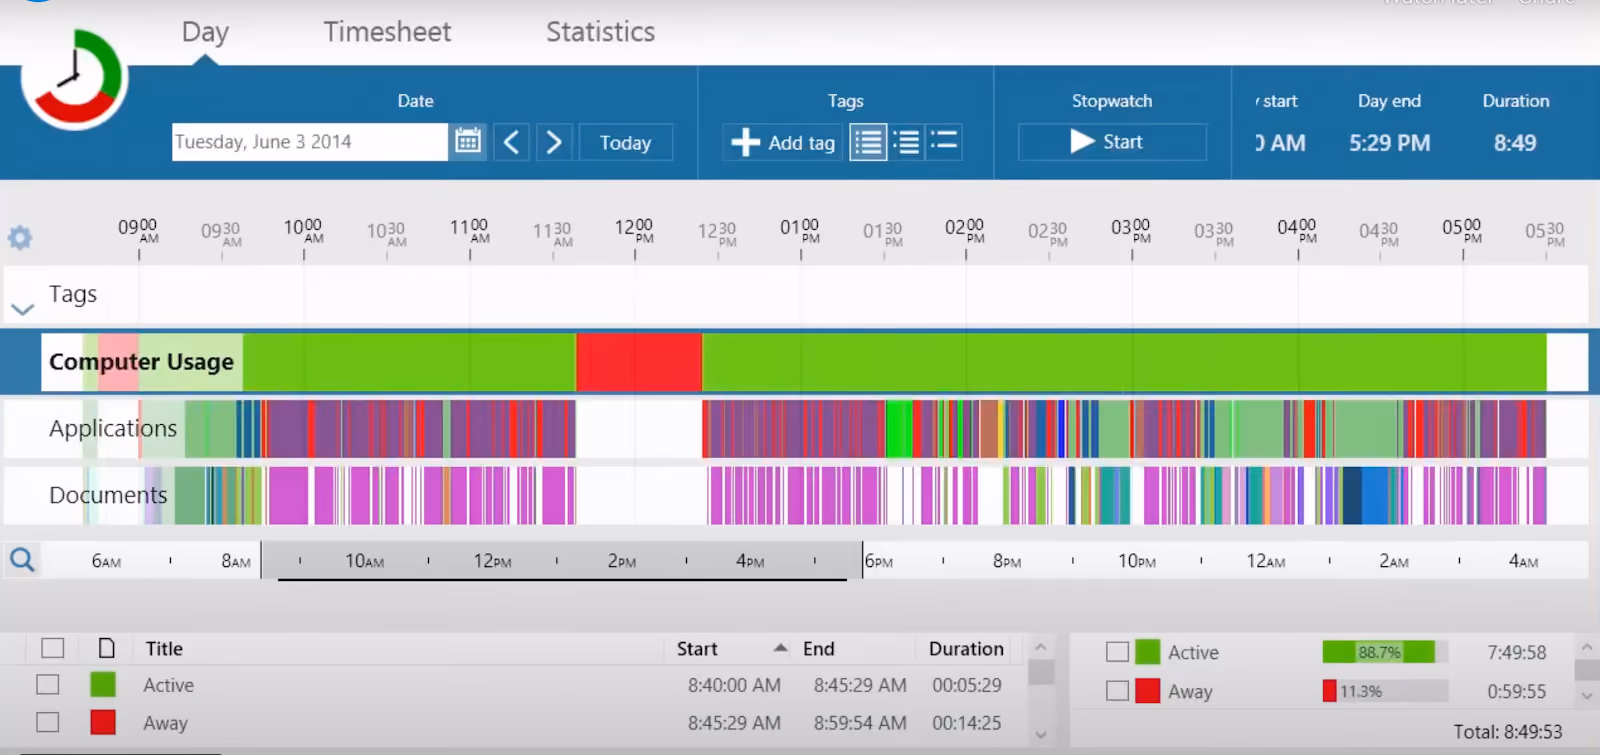Image resolution: width=1600 pixels, height=755 pixels.
Task: Click scroll down arrow in activity list
Action: (x=1041, y=735)
